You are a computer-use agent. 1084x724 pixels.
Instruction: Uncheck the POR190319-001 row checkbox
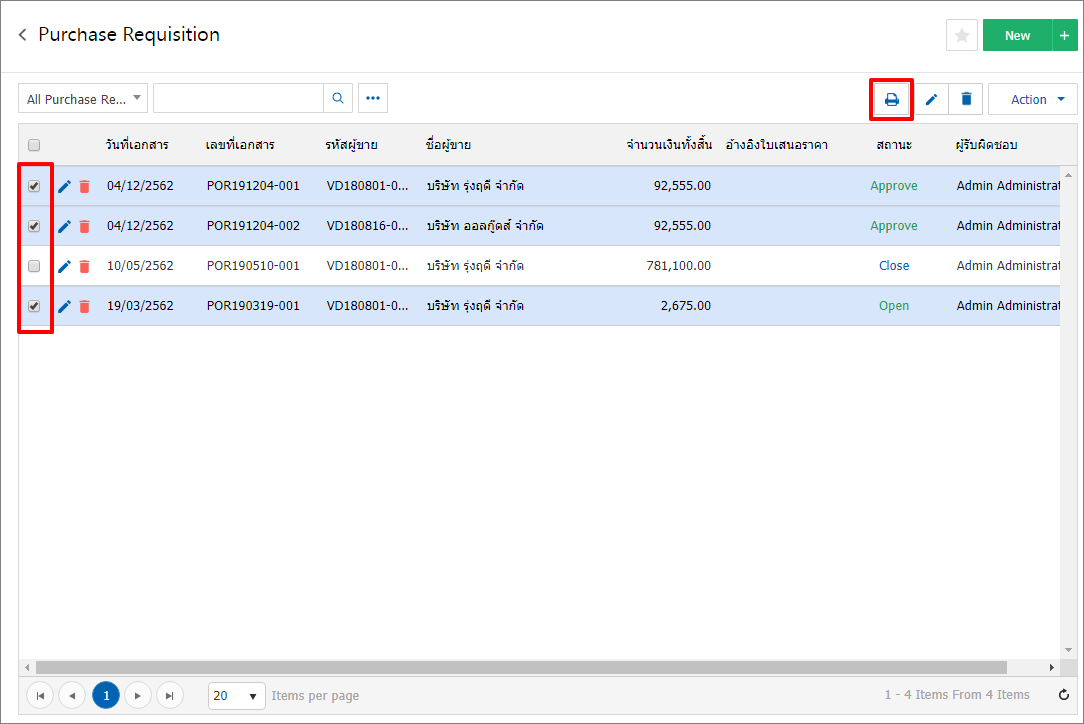[34, 306]
